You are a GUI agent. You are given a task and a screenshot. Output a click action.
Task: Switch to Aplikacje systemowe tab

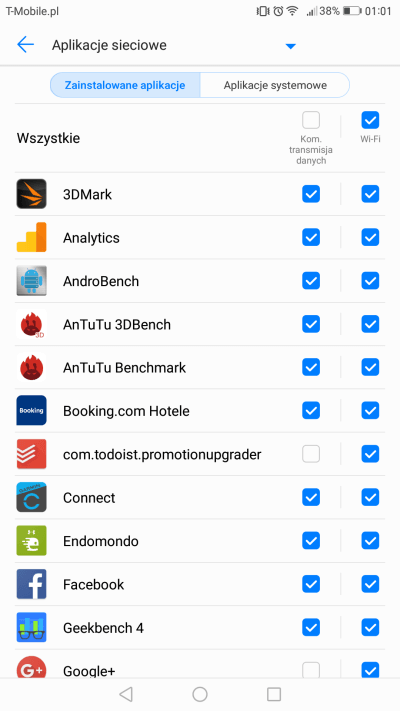point(275,85)
